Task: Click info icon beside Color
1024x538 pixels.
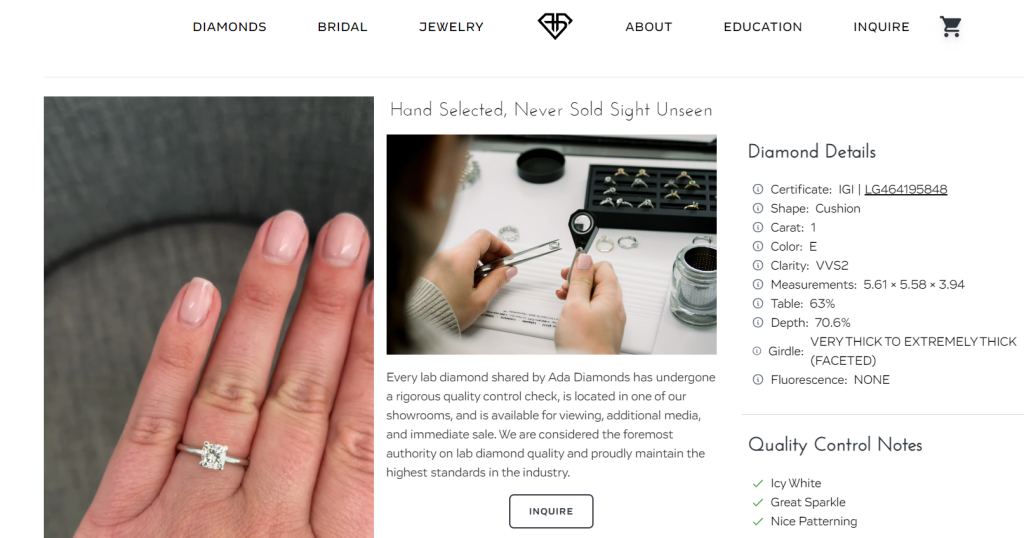Action: pyautogui.click(x=758, y=246)
